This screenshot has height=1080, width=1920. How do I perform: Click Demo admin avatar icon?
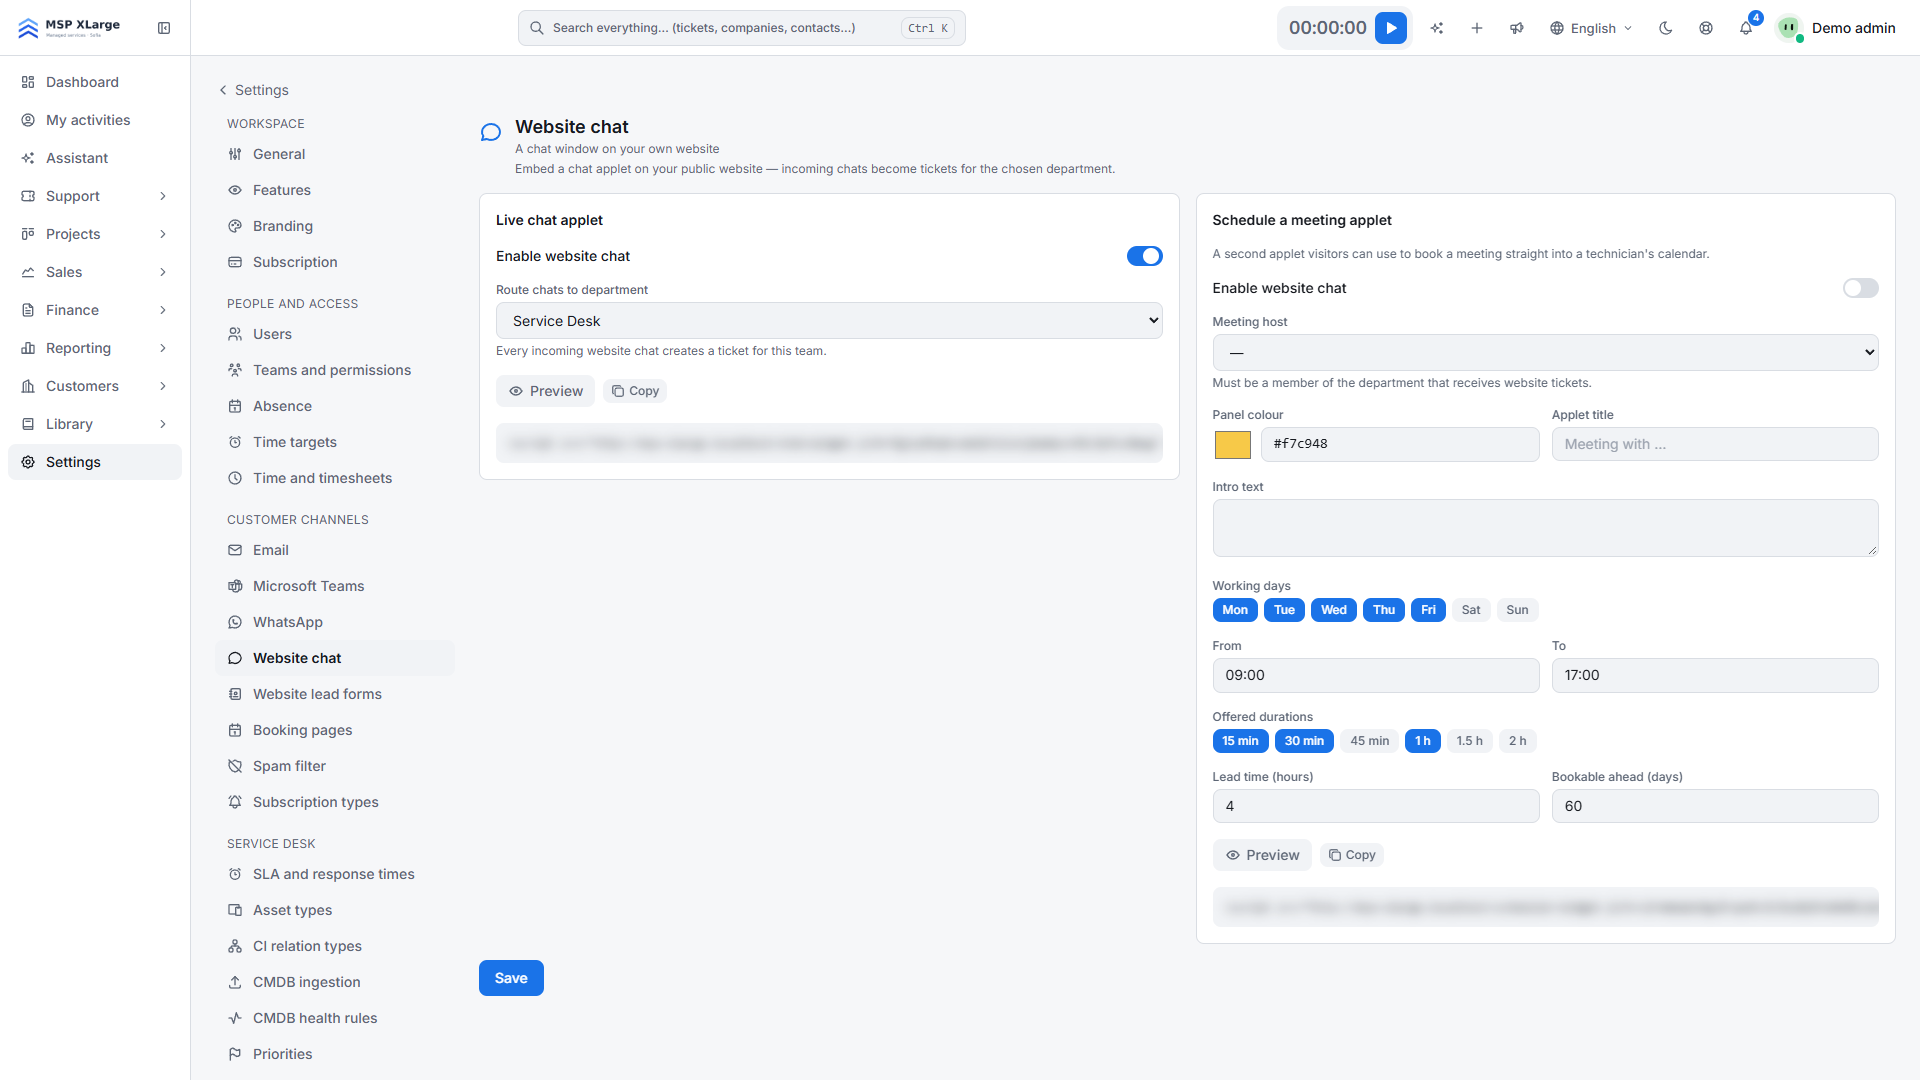pyautogui.click(x=1789, y=28)
